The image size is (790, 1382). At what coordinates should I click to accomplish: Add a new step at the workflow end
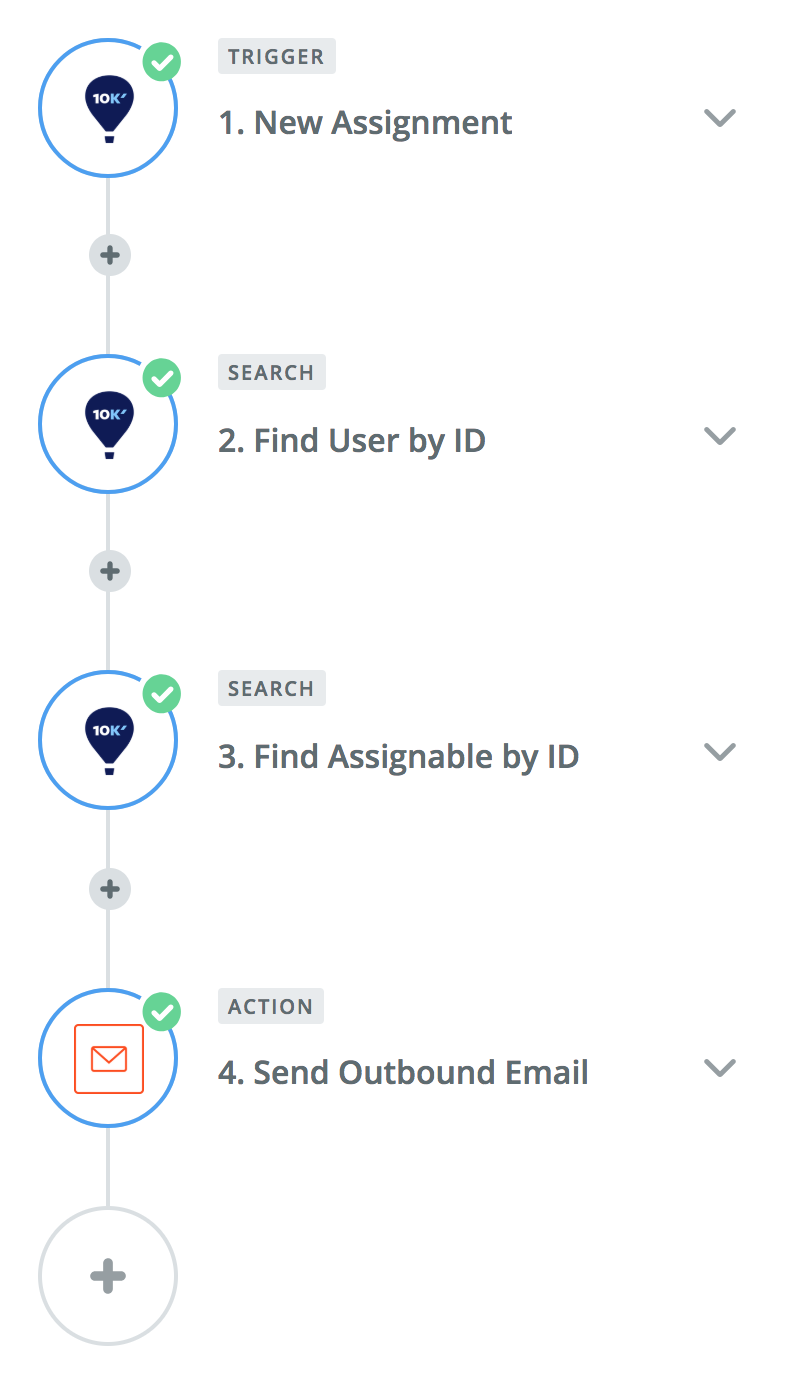click(108, 1276)
